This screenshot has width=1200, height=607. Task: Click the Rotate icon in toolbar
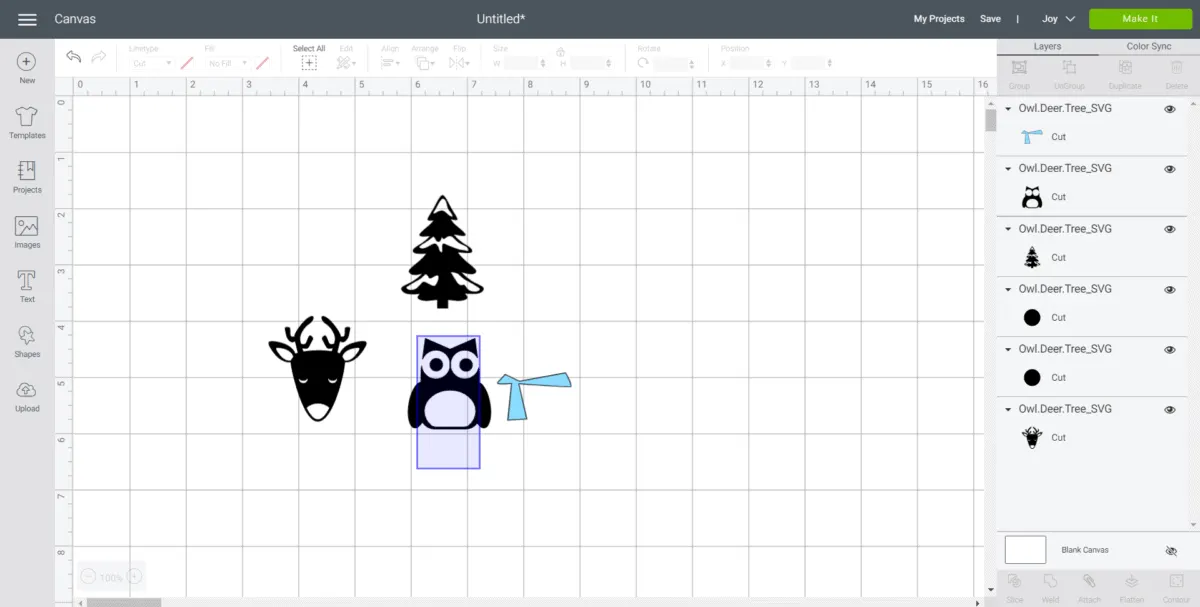[643, 63]
